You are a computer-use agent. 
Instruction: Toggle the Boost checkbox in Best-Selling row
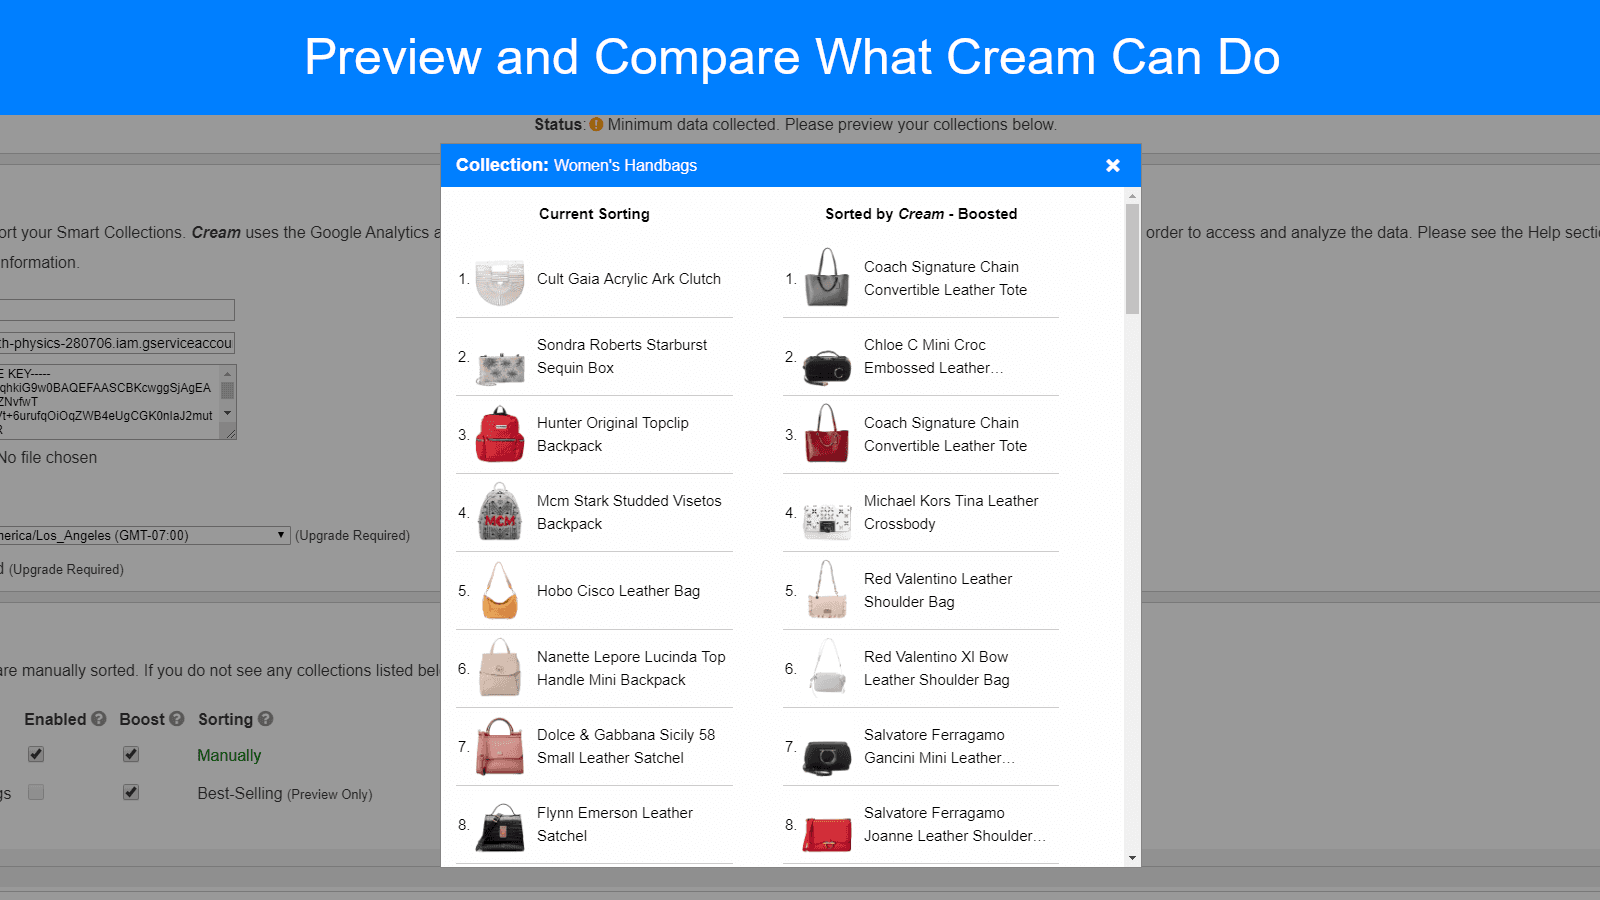[131, 793]
